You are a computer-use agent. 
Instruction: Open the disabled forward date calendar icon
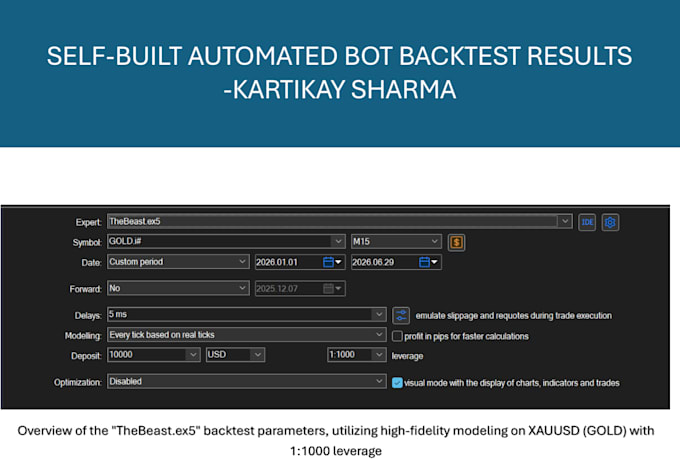click(x=333, y=289)
